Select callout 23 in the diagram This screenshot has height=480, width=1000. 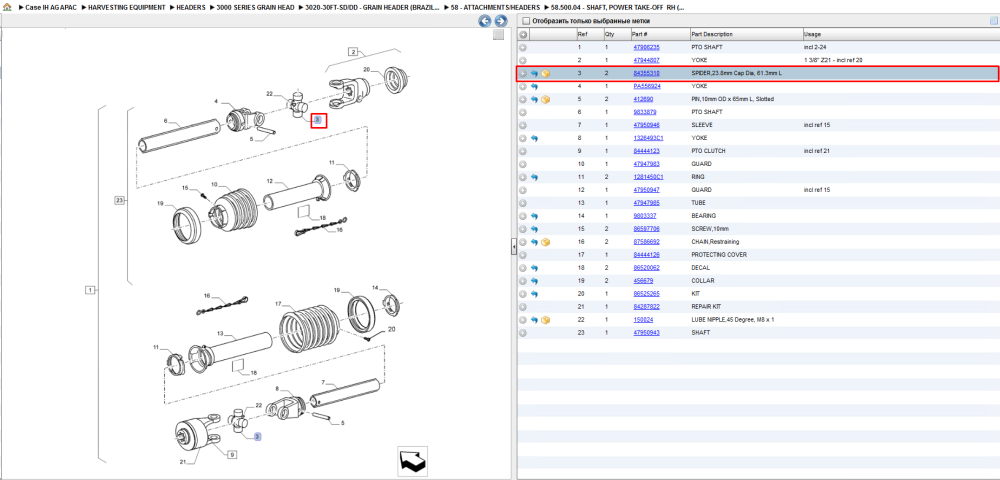click(119, 200)
